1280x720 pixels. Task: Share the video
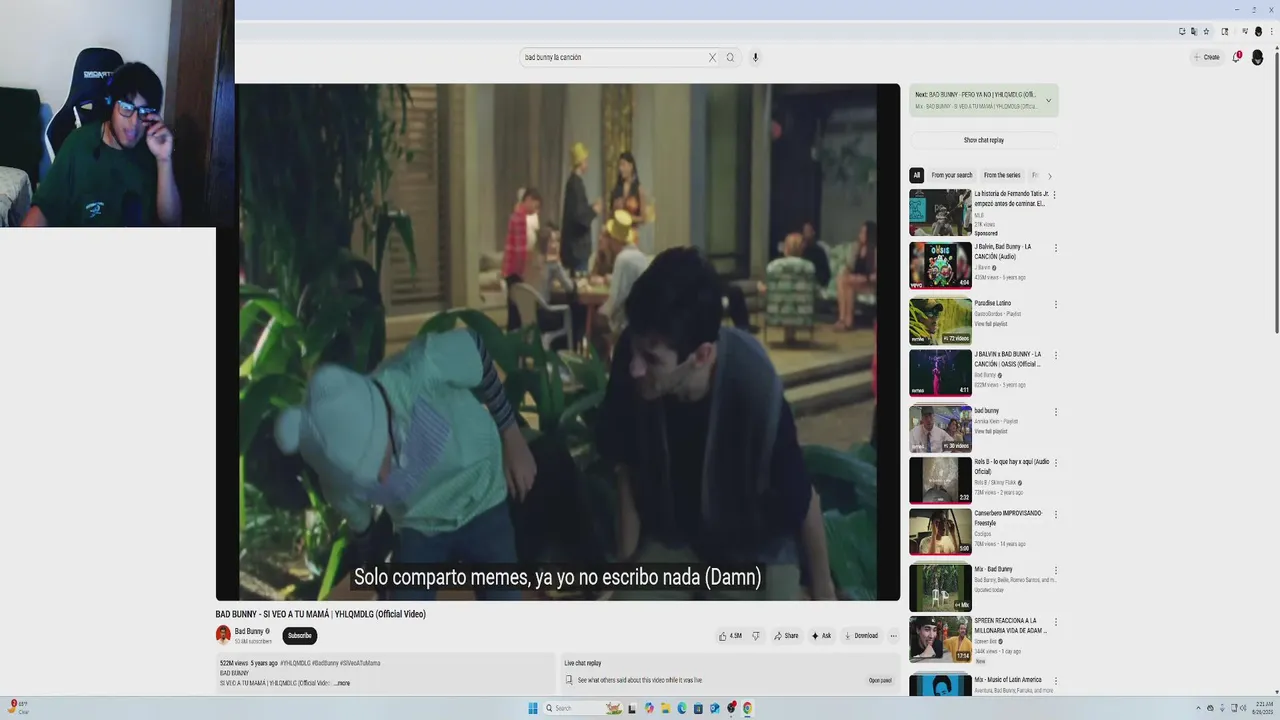785,635
